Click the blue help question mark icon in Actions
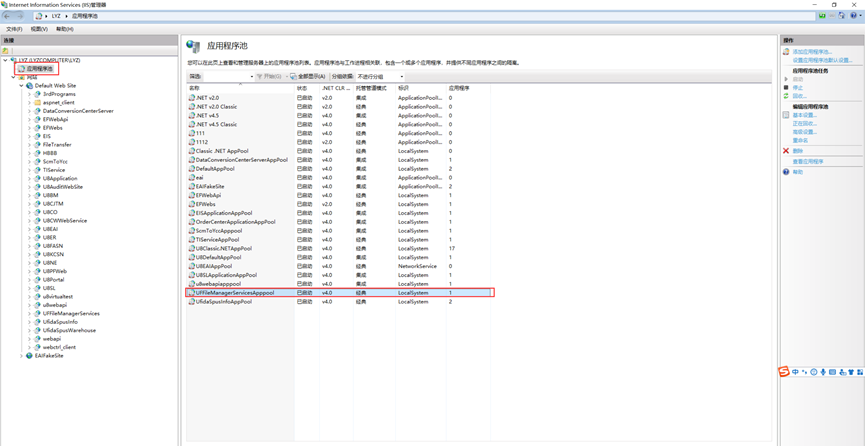The width and height of the screenshot is (865, 446). [x=786, y=172]
